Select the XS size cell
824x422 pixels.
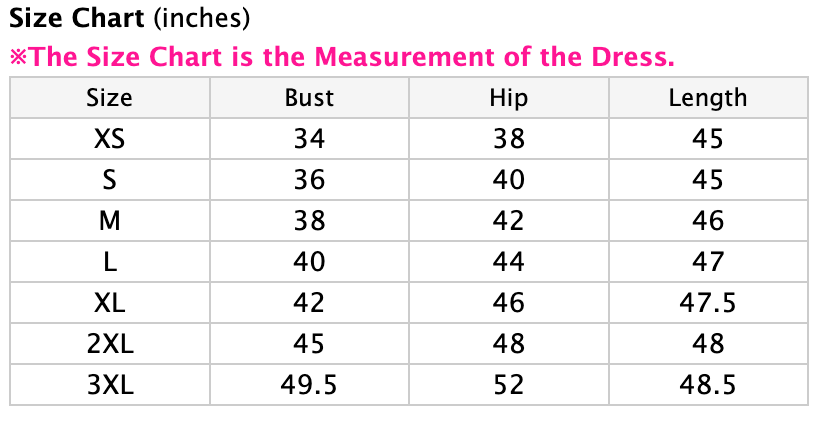(109, 139)
